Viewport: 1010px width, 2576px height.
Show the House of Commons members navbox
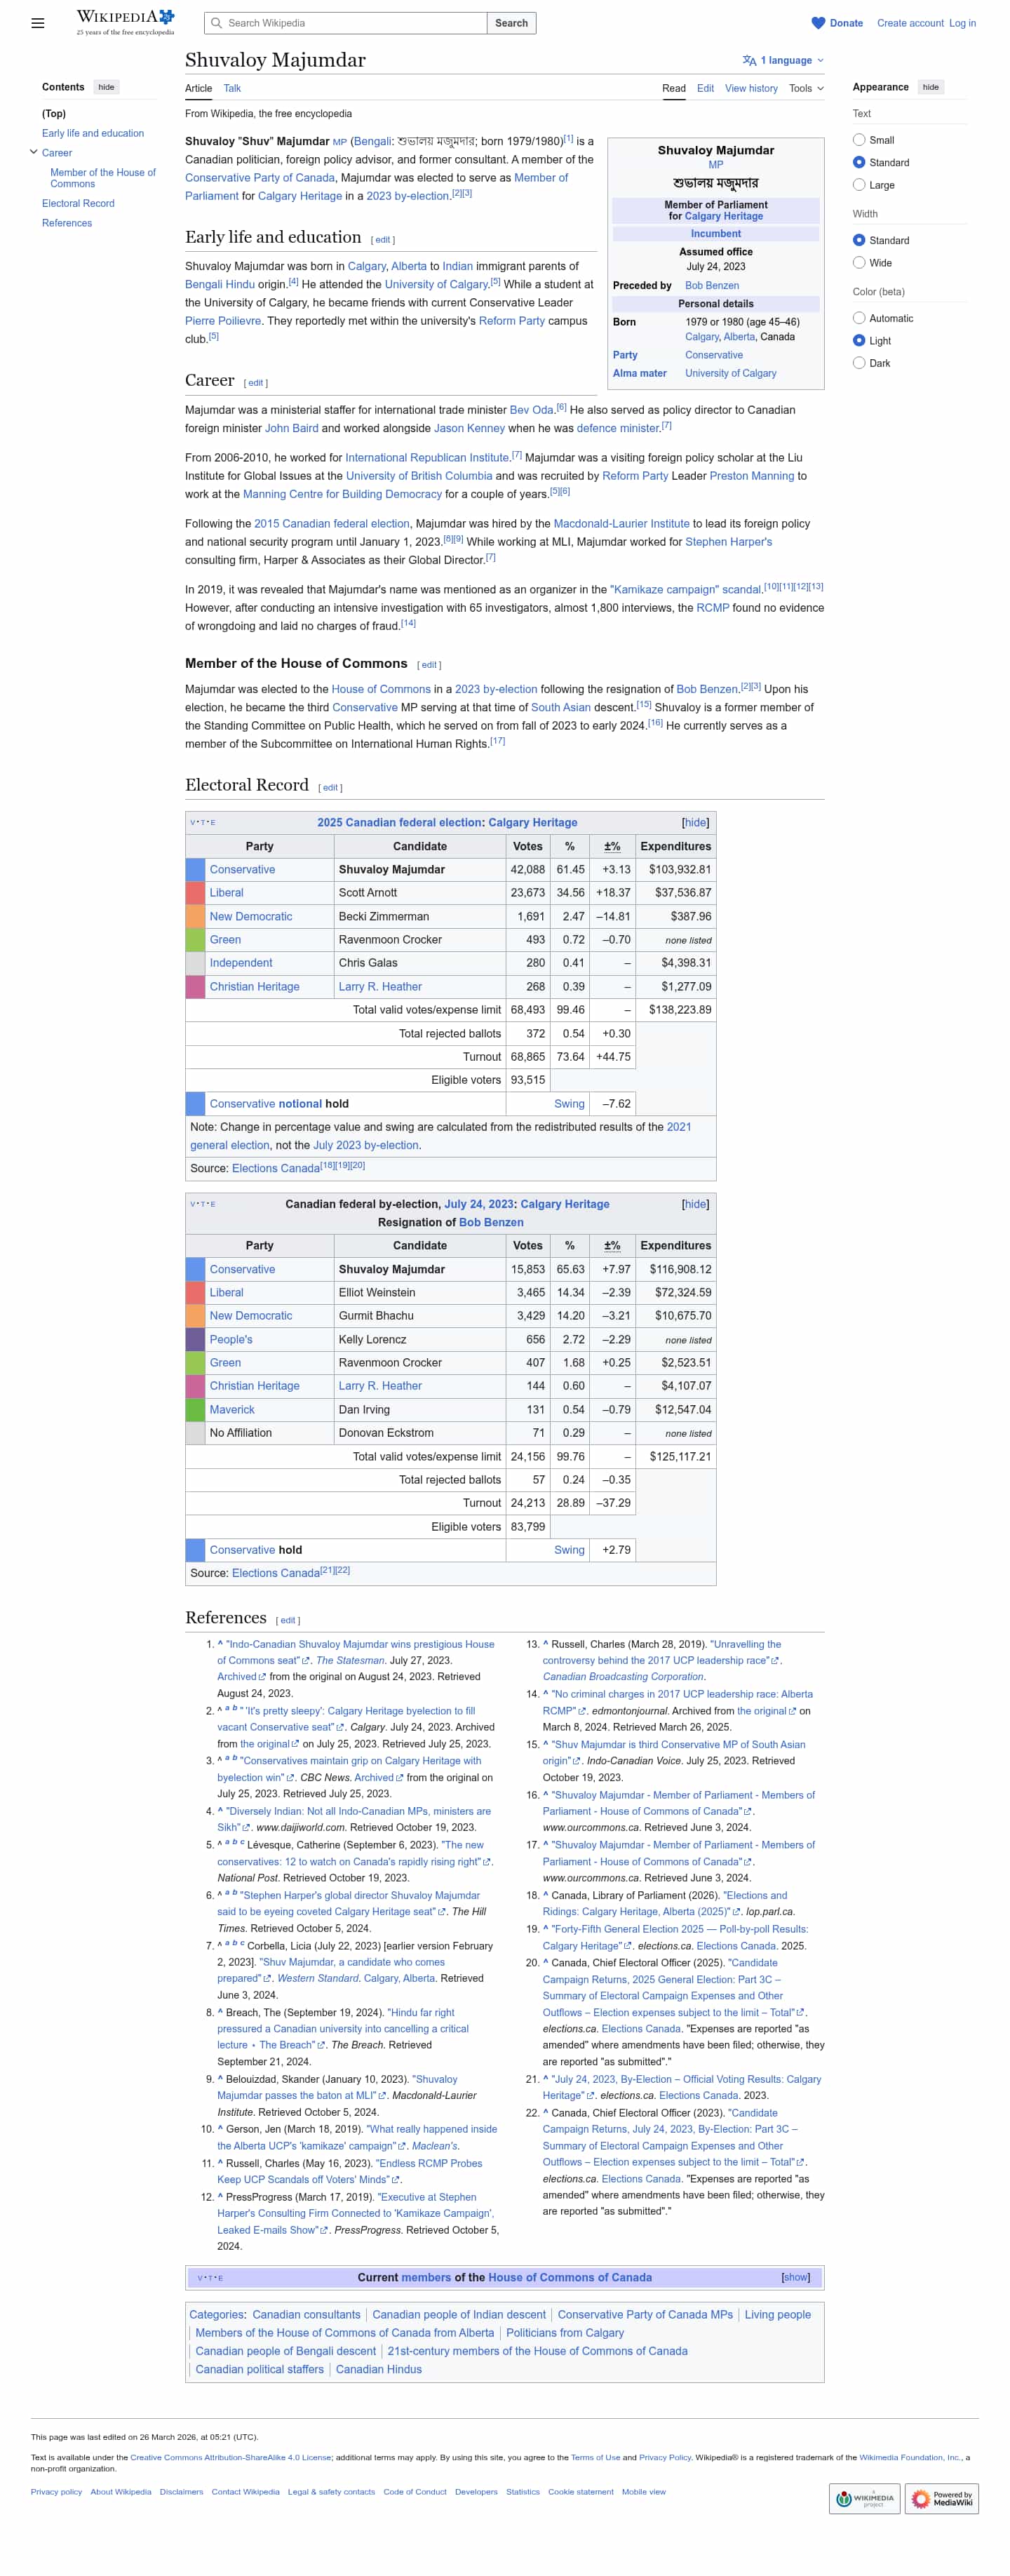tap(796, 2278)
